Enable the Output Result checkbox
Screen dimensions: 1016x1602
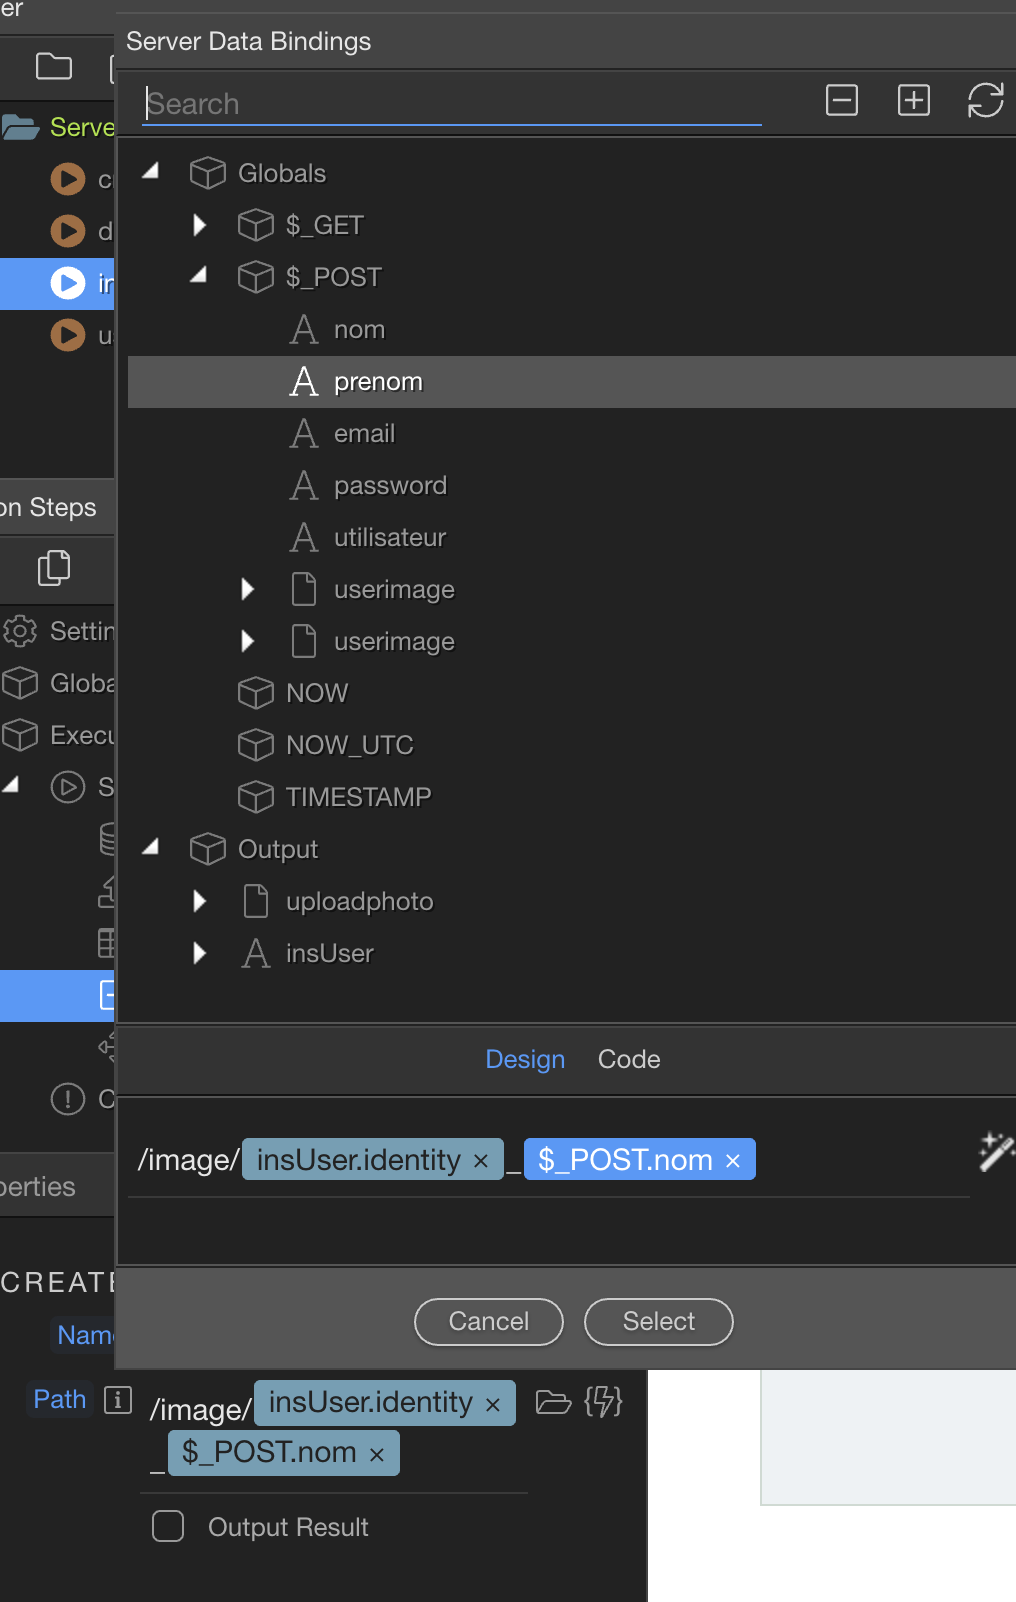tap(168, 1527)
